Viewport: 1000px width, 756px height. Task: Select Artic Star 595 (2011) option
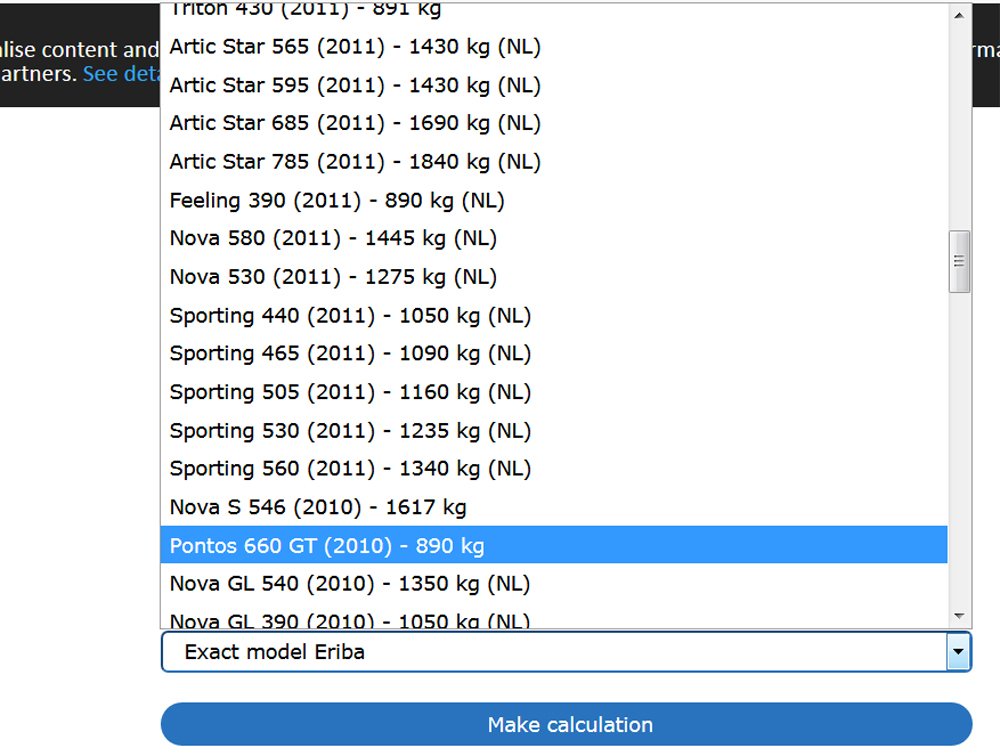coord(554,85)
